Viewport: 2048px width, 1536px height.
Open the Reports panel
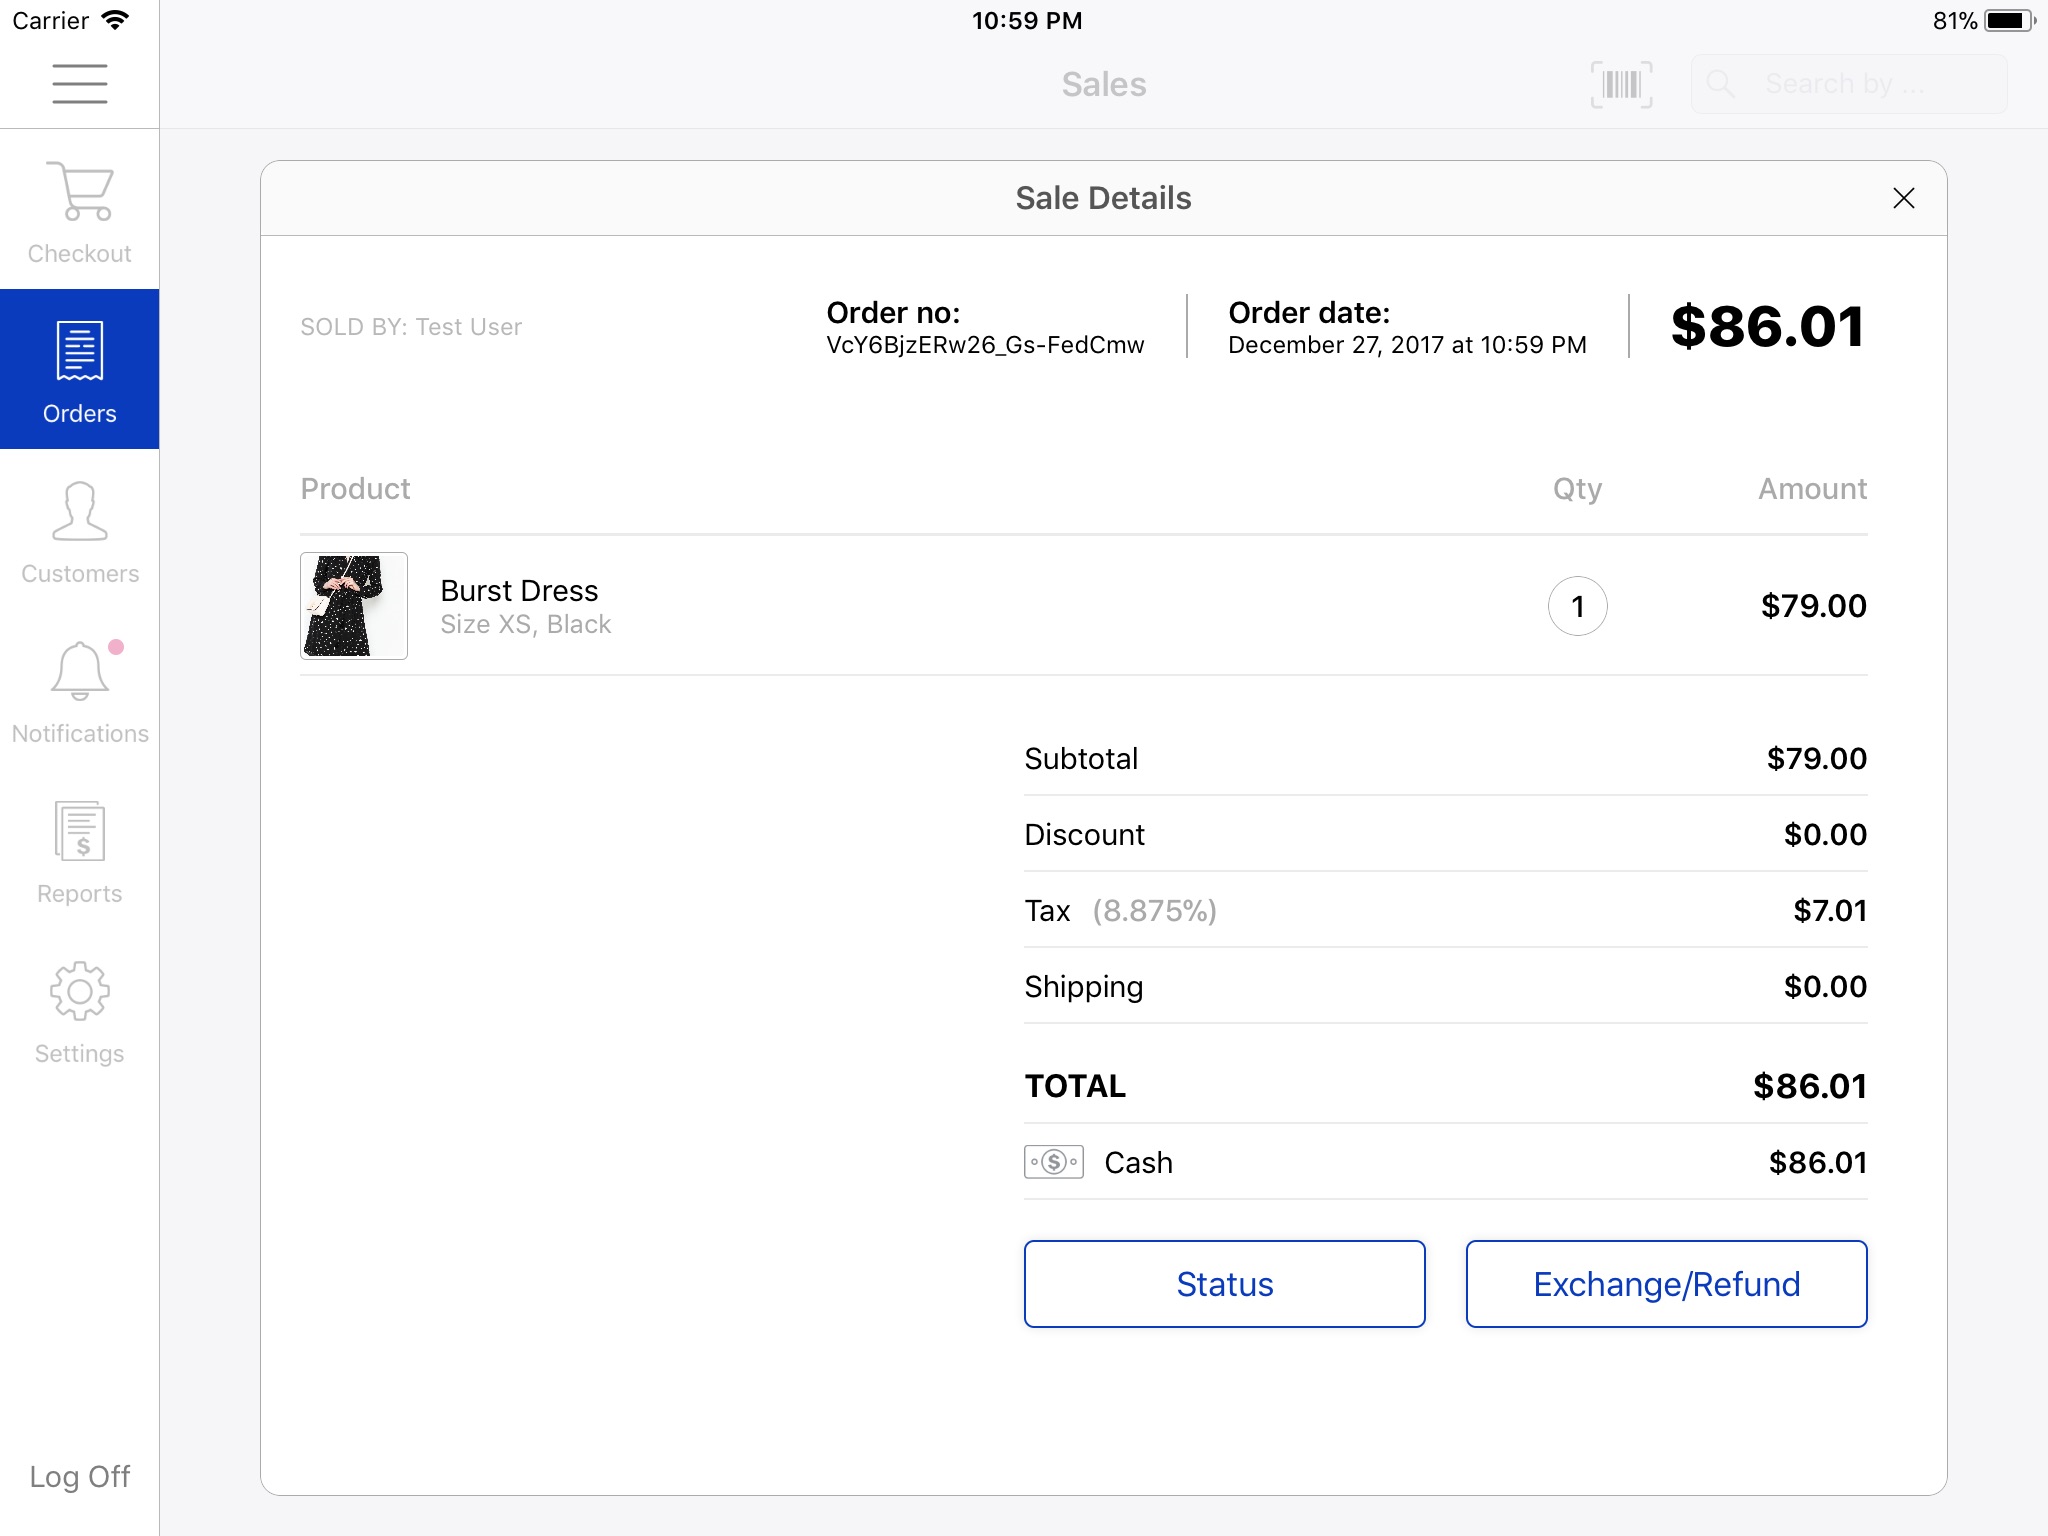click(79, 857)
